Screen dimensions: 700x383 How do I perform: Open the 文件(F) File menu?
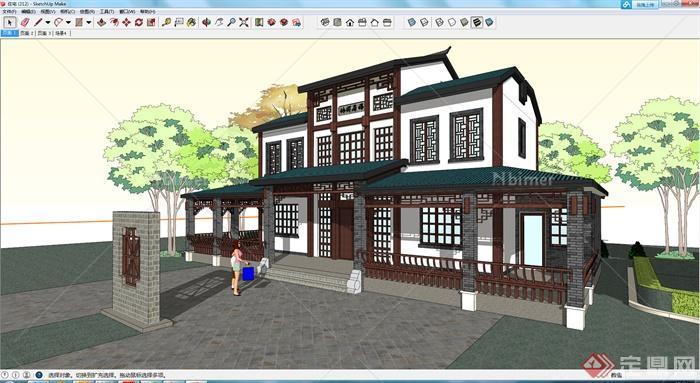tap(9, 12)
